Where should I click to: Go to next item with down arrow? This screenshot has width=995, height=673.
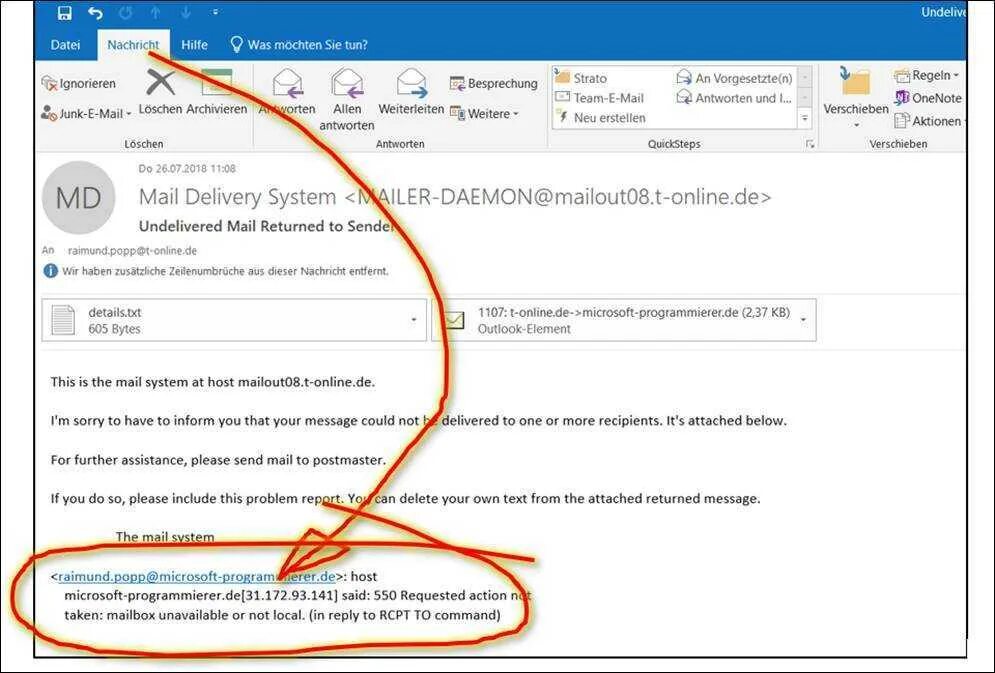tap(185, 12)
